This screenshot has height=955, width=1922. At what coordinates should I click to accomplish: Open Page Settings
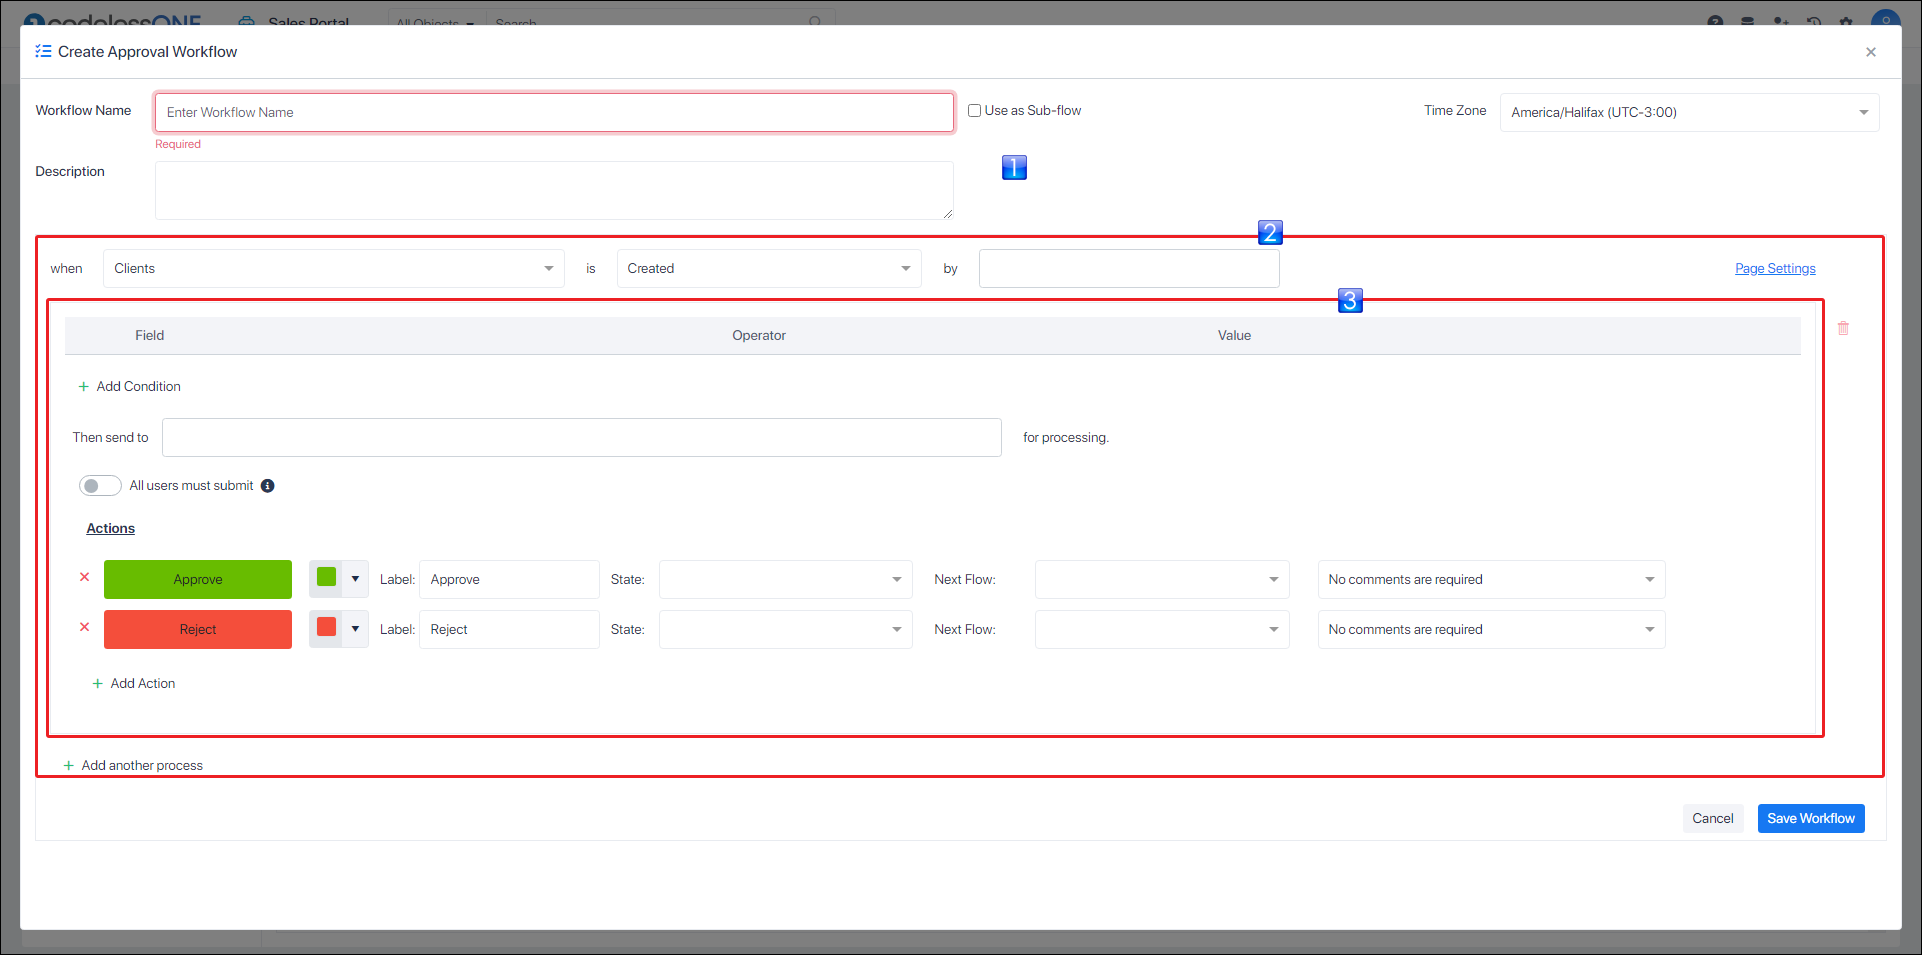coord(1774,268)
